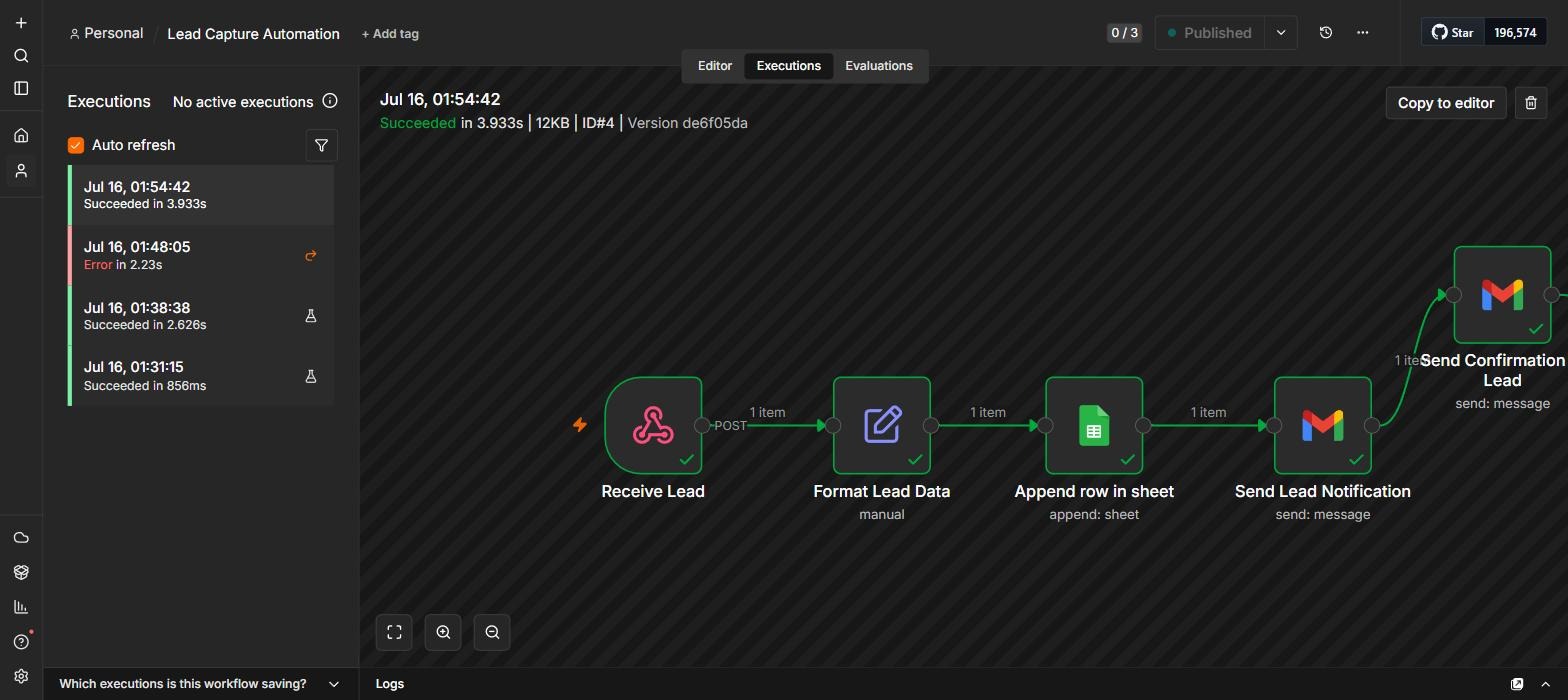Open the settings gear icon
Image resolution: width=1568 pixels, height=700 pixels.
coord(21,676)
